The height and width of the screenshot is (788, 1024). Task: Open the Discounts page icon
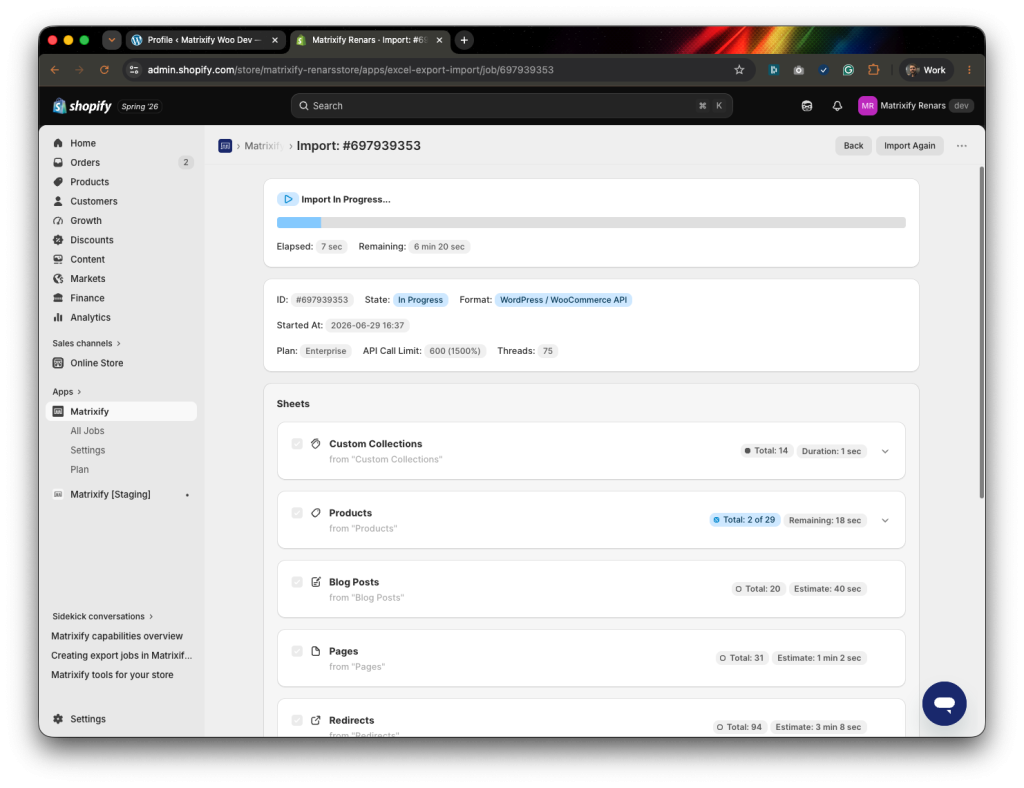pos(58,240)
